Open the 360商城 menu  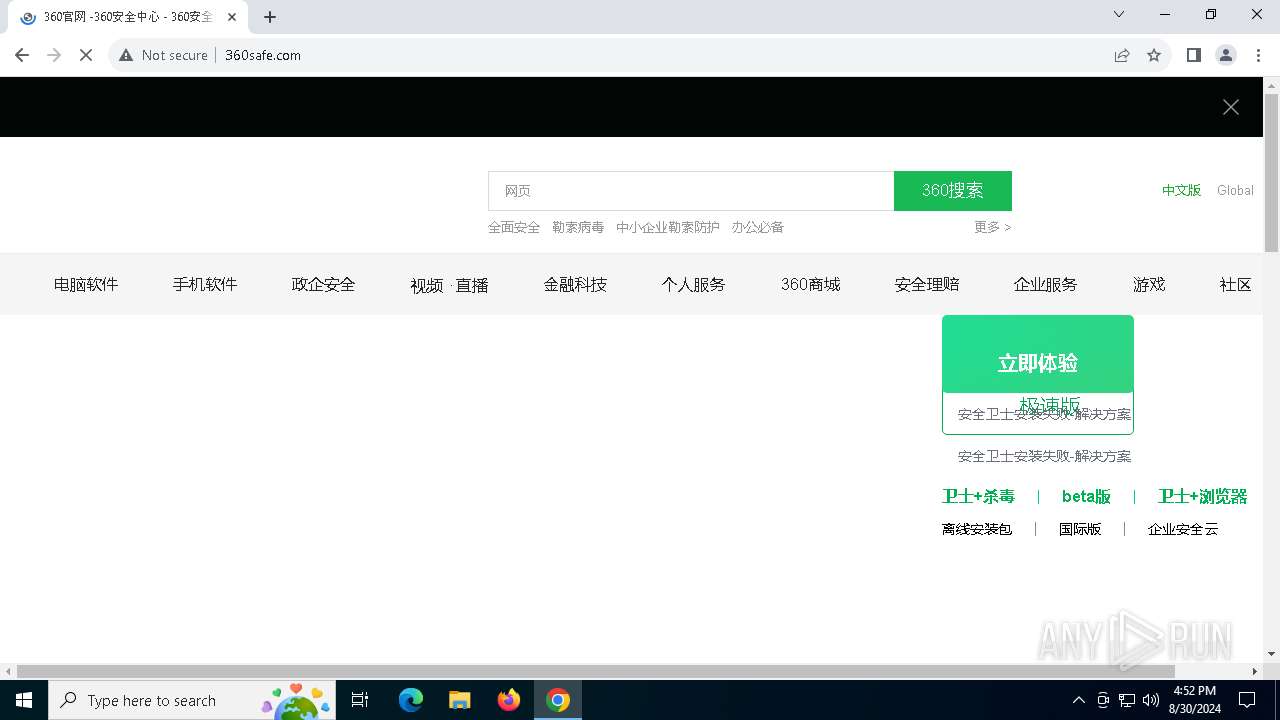click(x=810, y=284)
